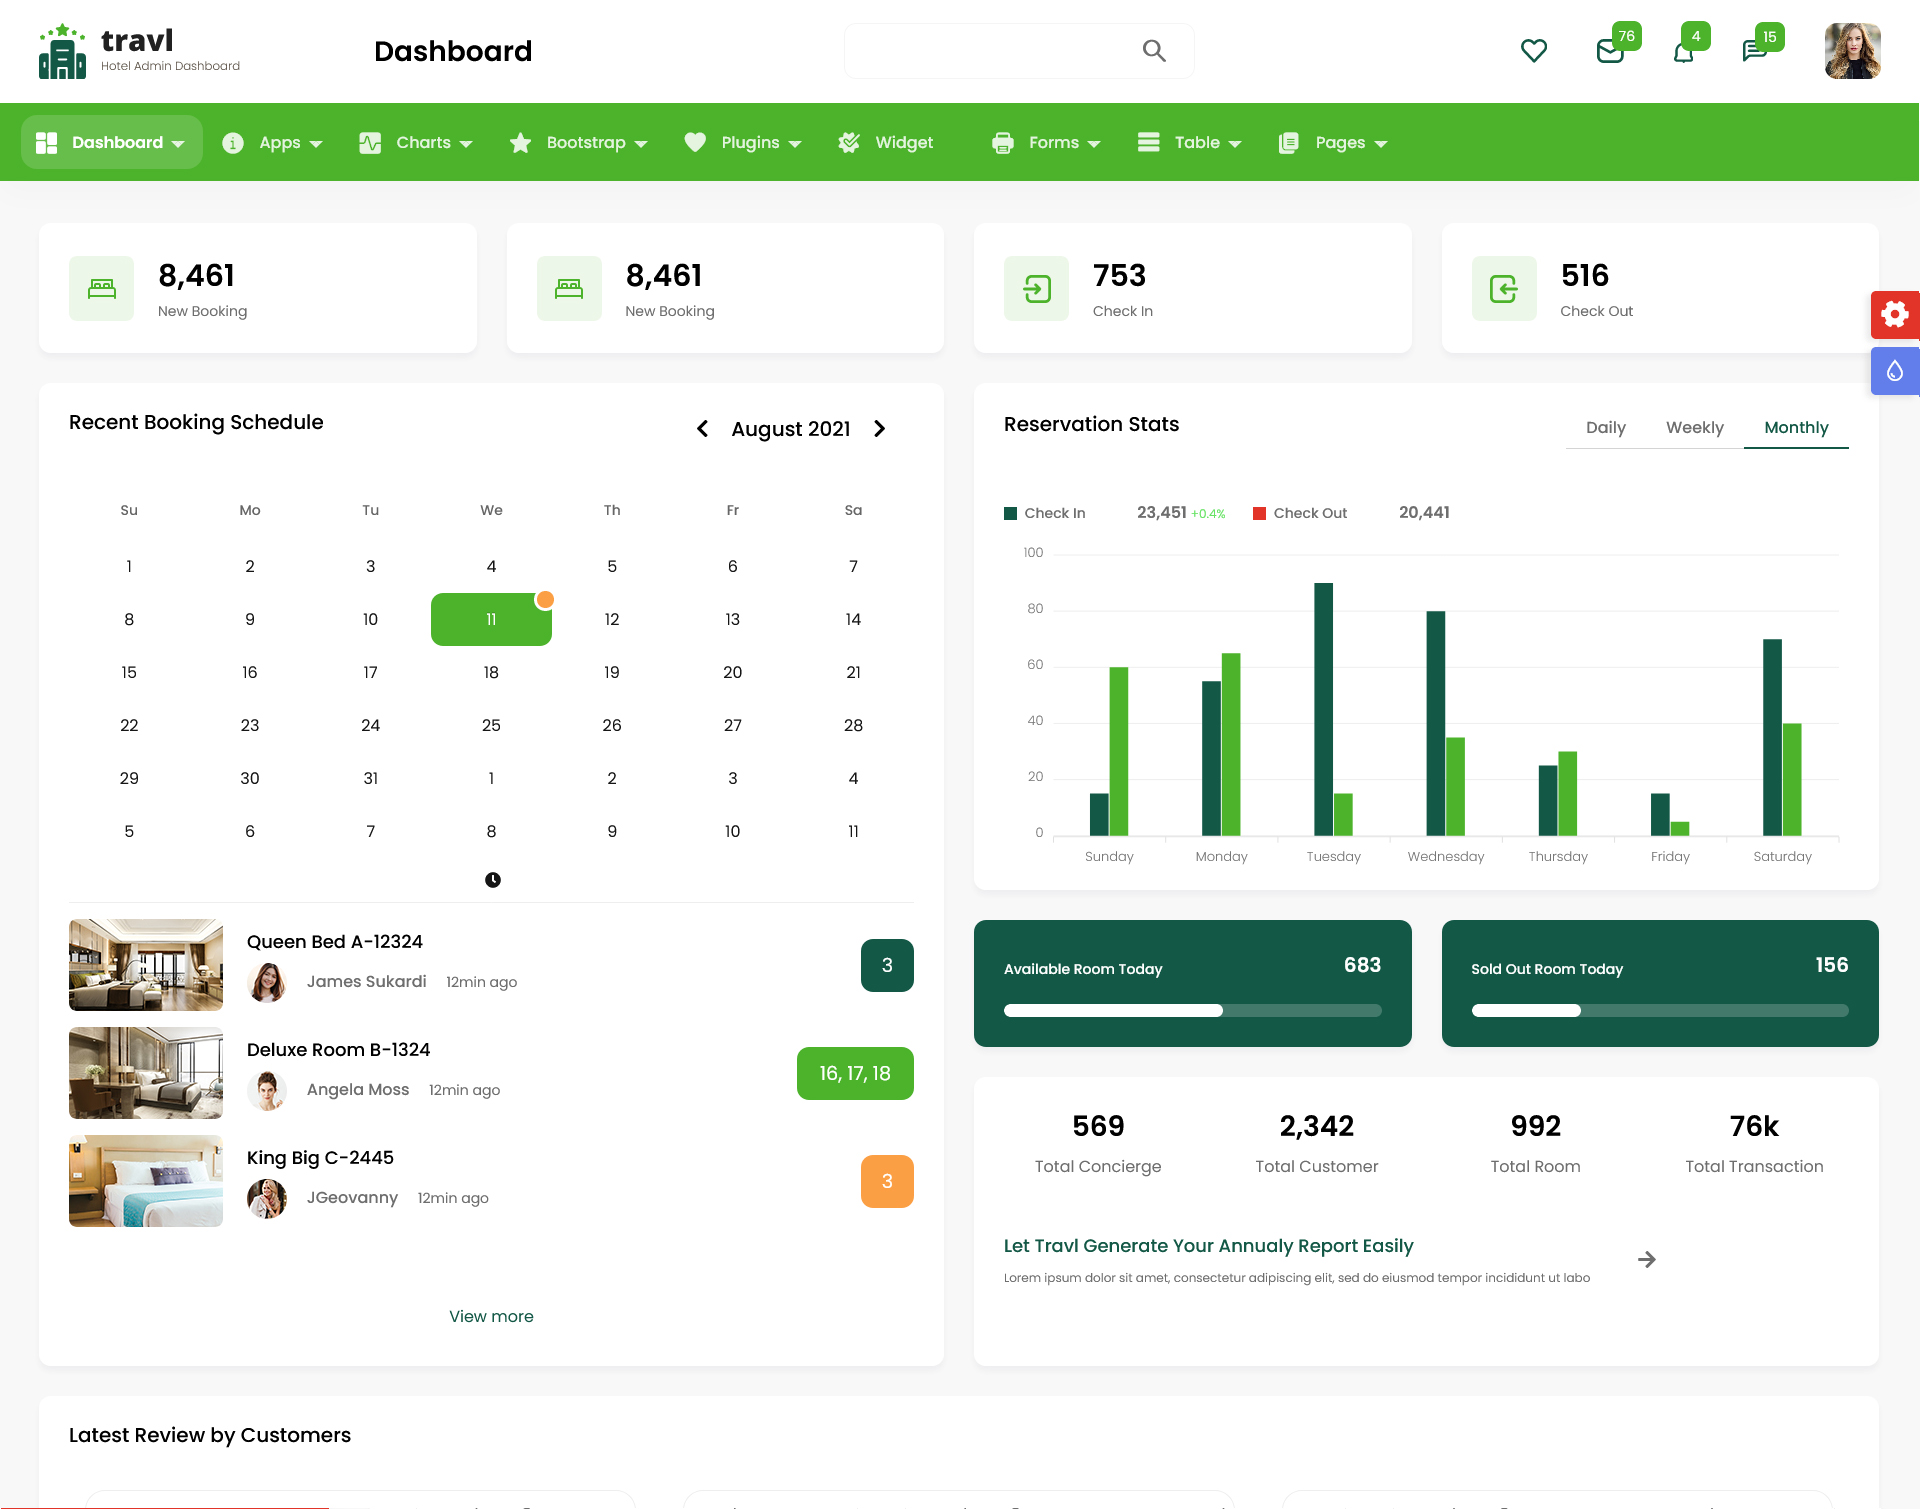Open the Queen Bed A-12324 room thumbnail

point(146,965)
